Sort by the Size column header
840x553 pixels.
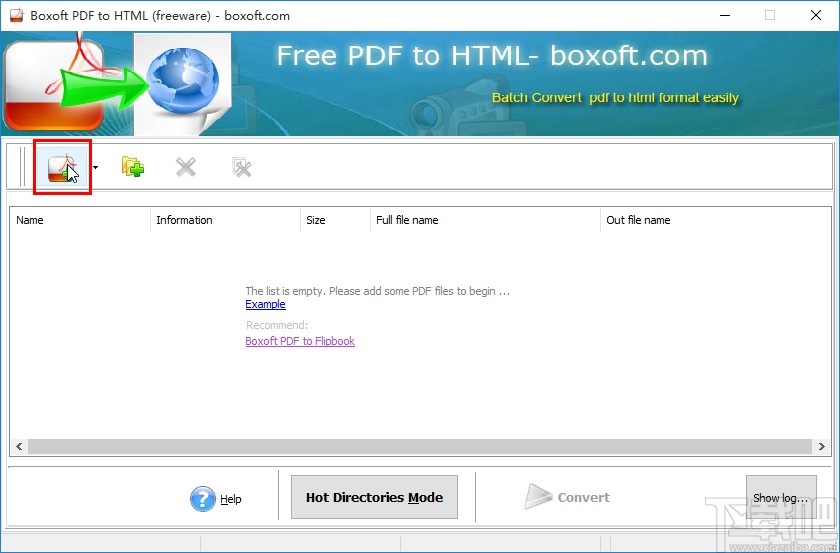click(x=335, y=220)
